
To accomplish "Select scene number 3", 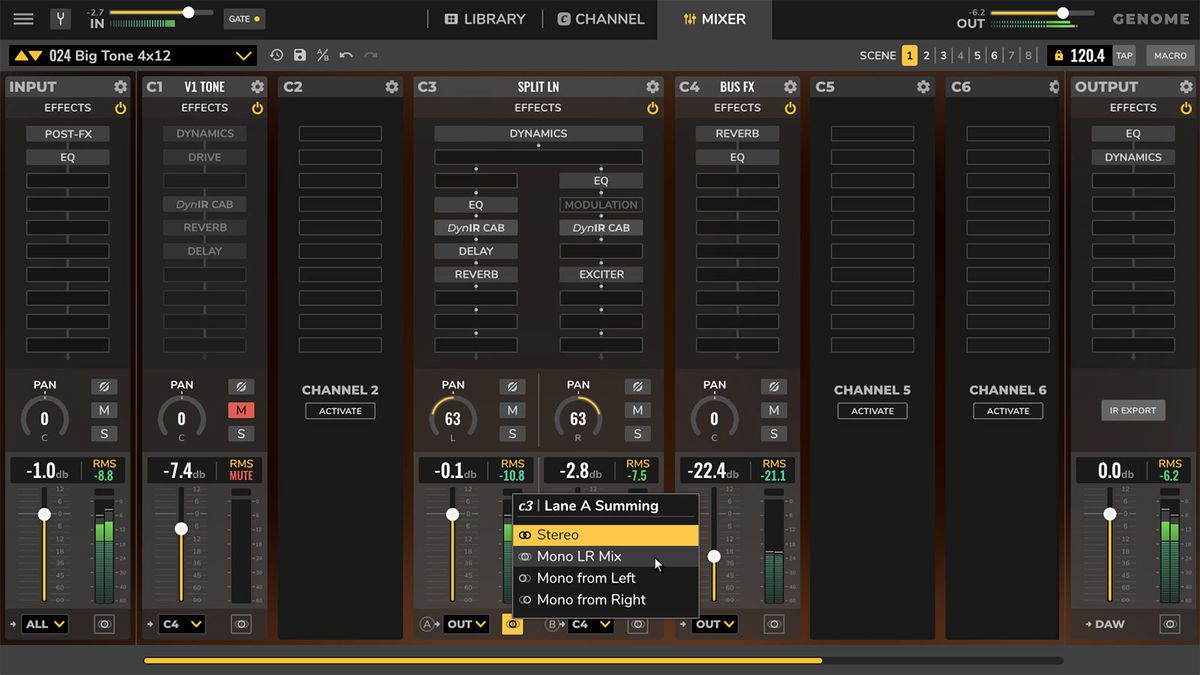I will tap(943, 56).
